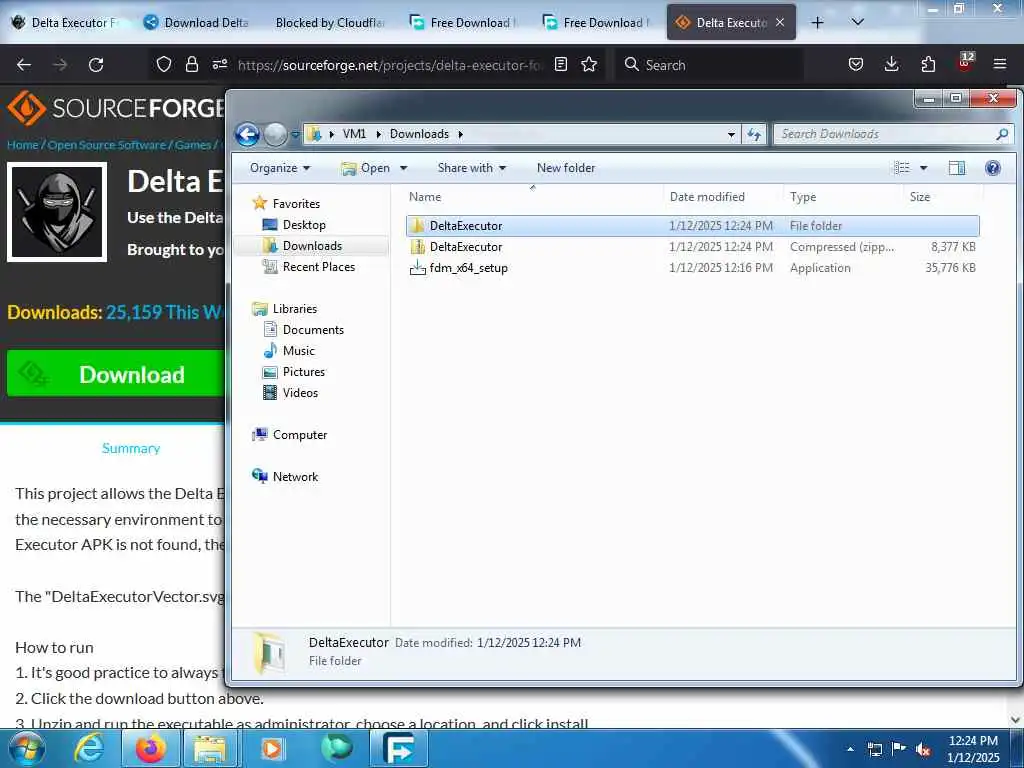The width and height of the screenshot is (1024, 768).
Task: Toggle reader view in address bar
Action: coord(560,64)
